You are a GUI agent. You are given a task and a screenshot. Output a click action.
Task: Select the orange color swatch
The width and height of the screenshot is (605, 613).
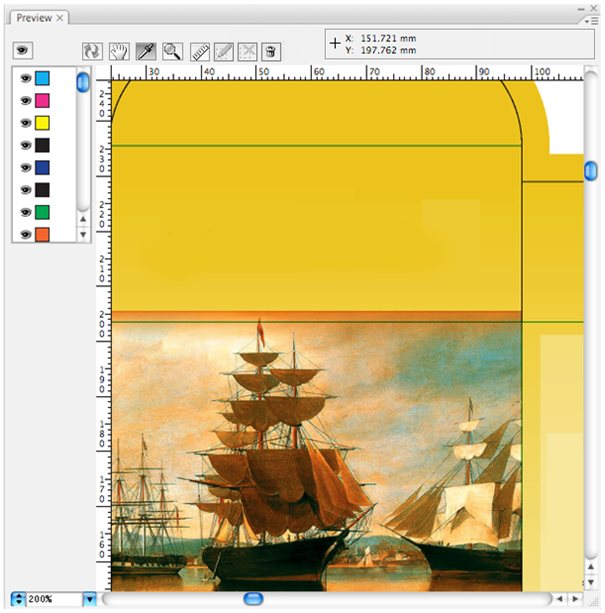[x=42, y=235]
